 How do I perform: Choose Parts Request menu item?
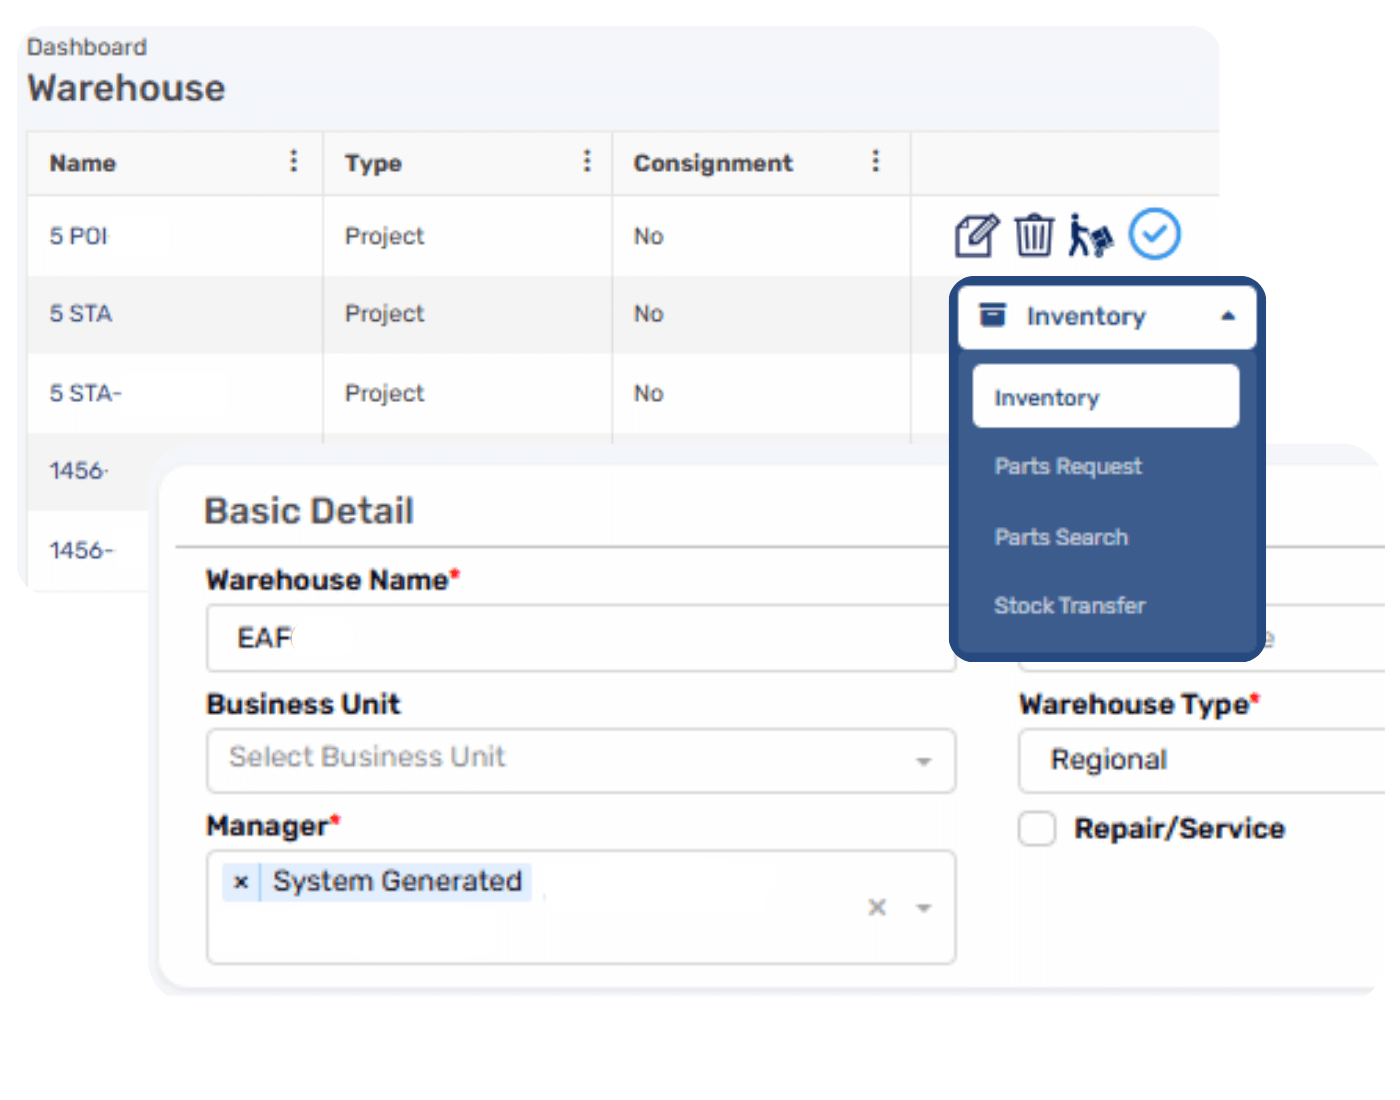pos(1068,466)
